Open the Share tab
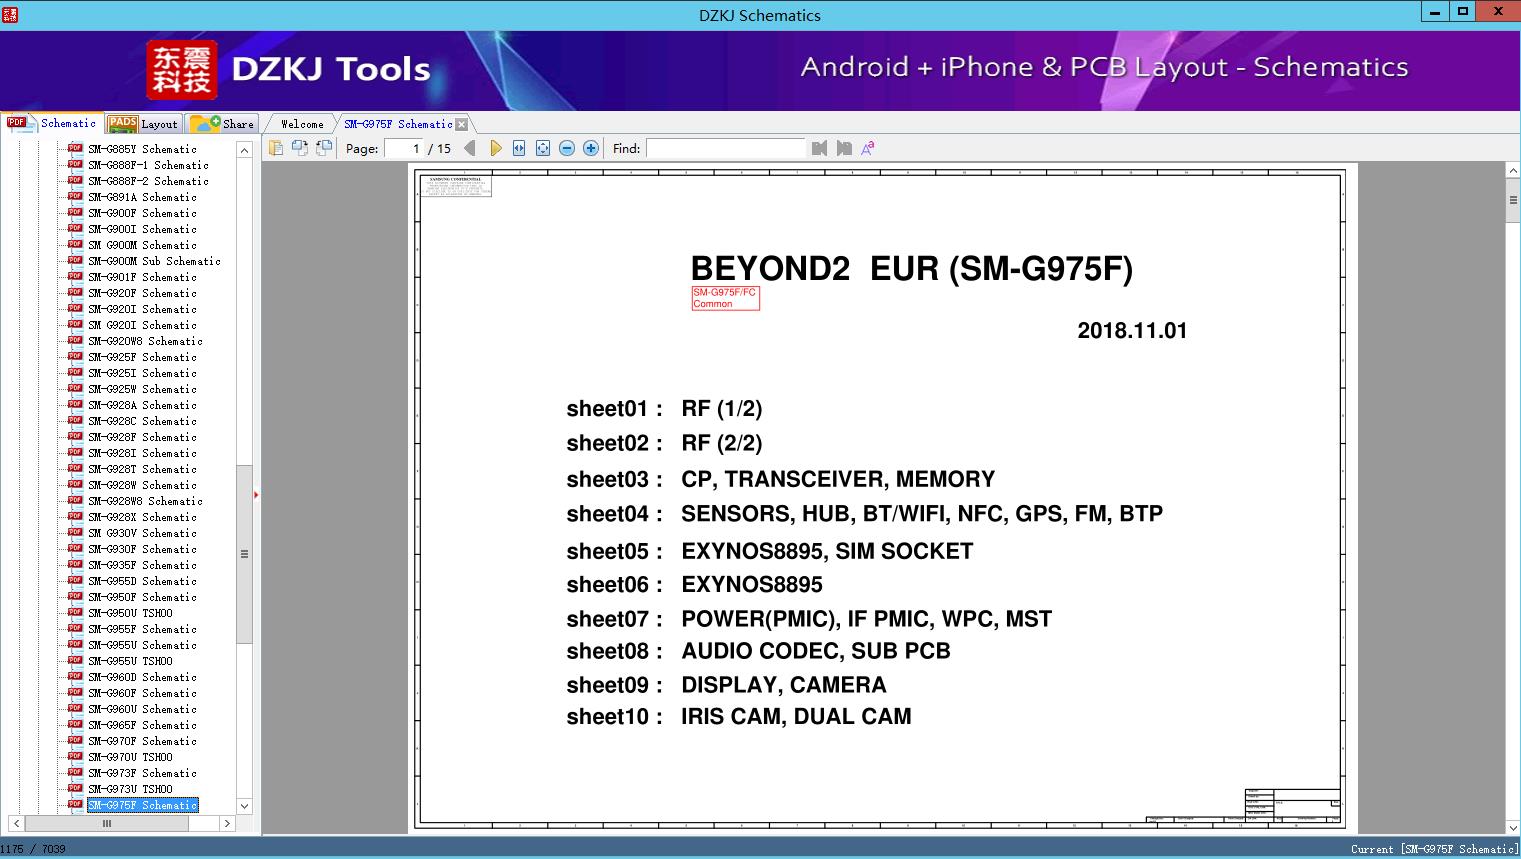Viewport: 1521px width, 859px height. (222, 124)
